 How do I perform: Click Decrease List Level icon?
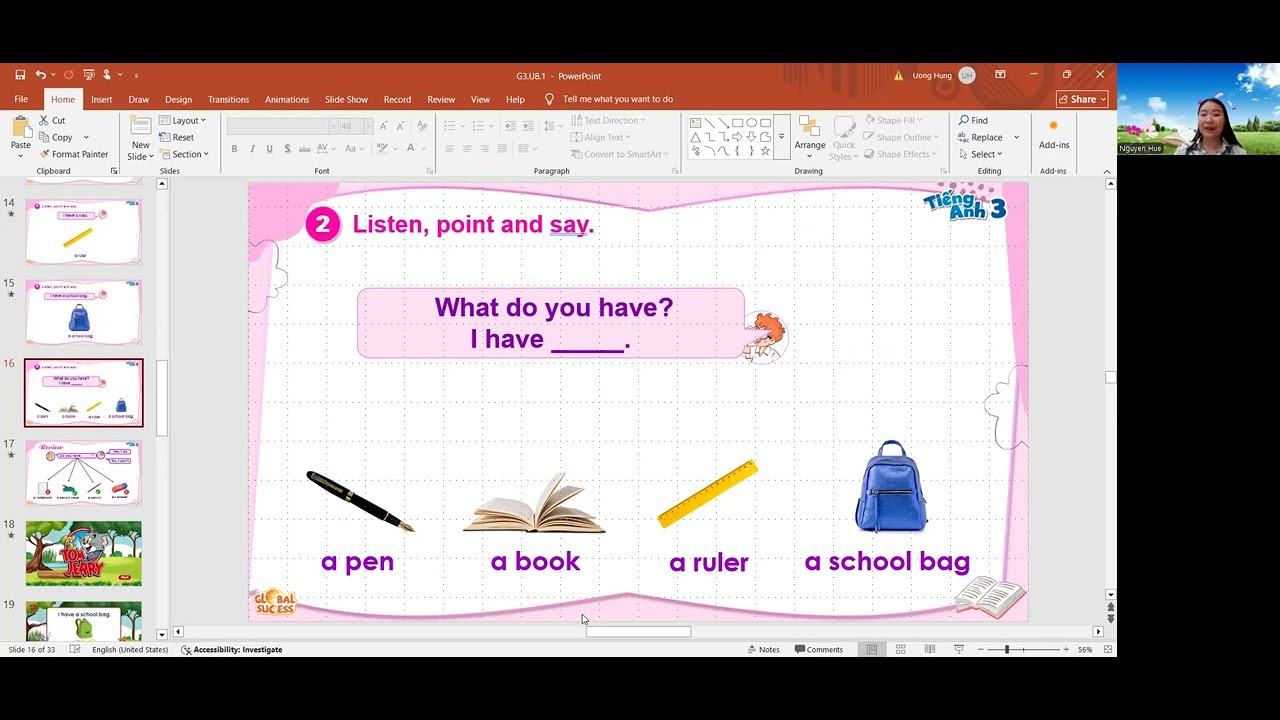coord(511,126)
